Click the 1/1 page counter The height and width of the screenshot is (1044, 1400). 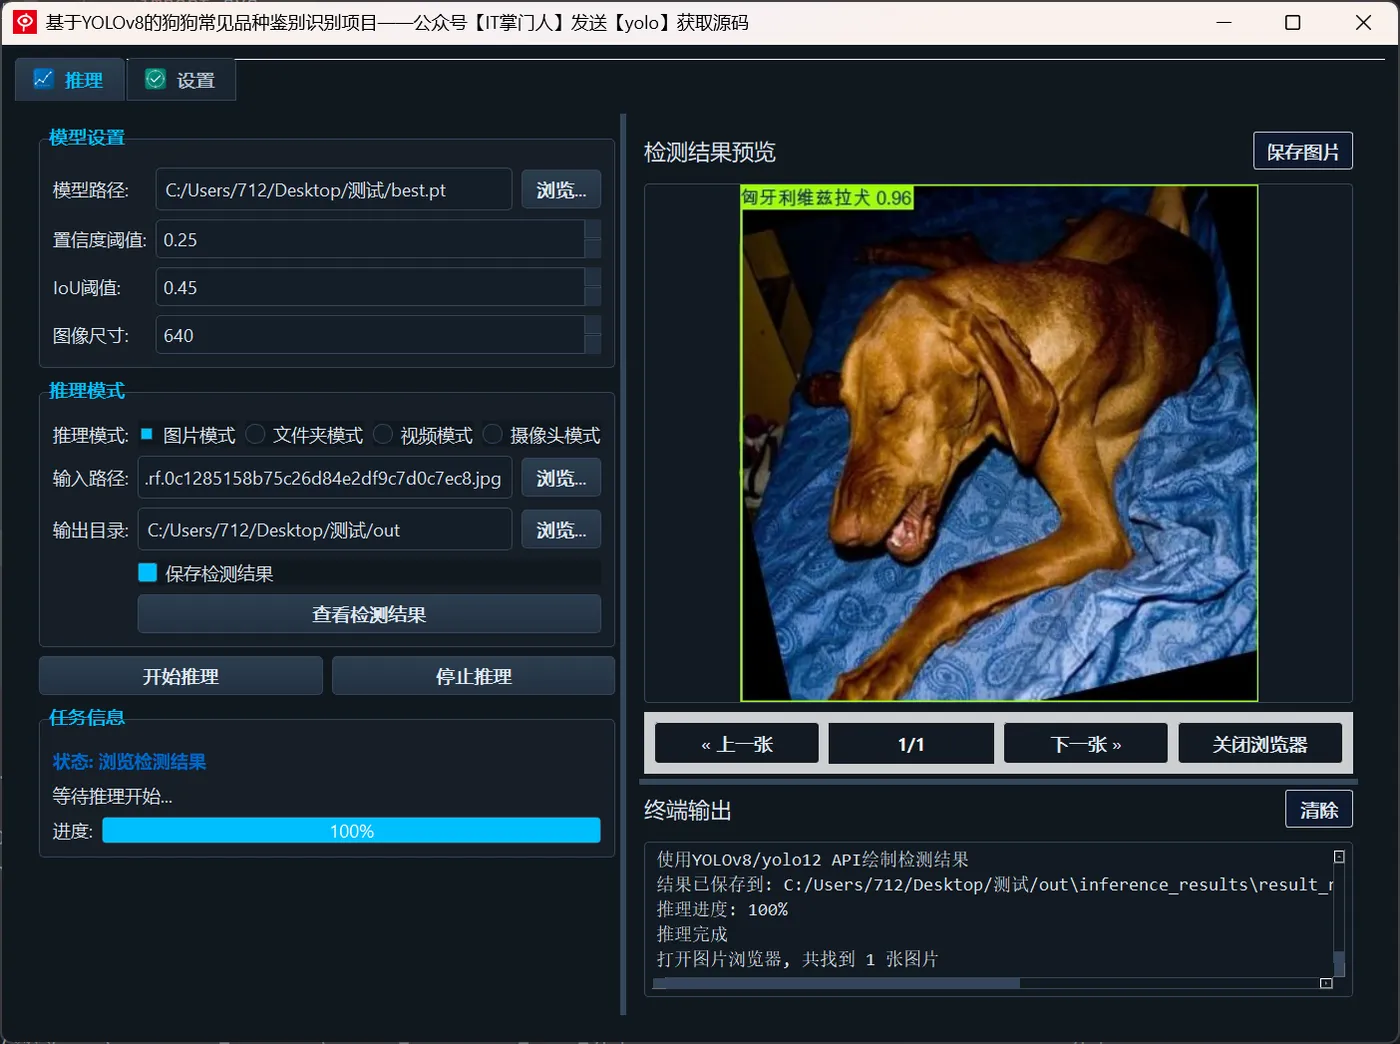click(x=911, y=744)
